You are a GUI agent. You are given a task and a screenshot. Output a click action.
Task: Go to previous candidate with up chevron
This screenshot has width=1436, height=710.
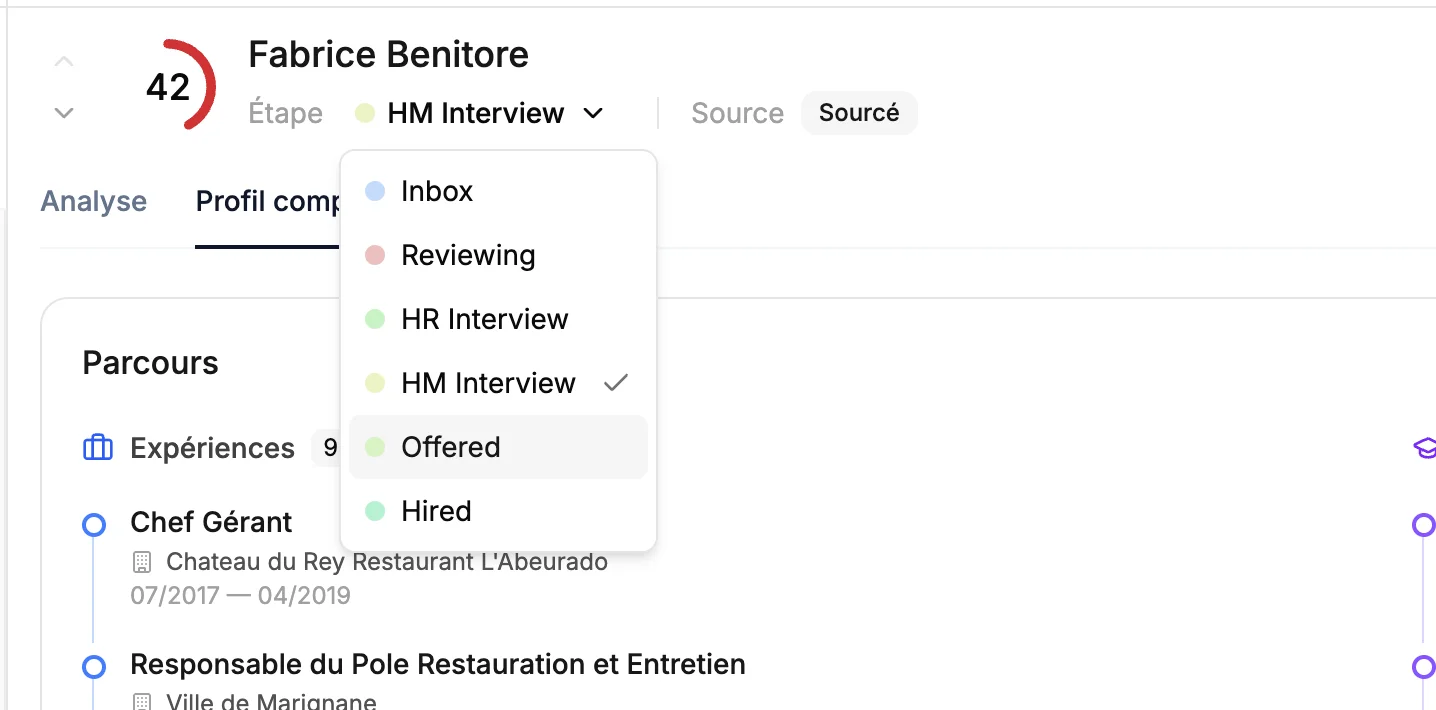point(64,62)
